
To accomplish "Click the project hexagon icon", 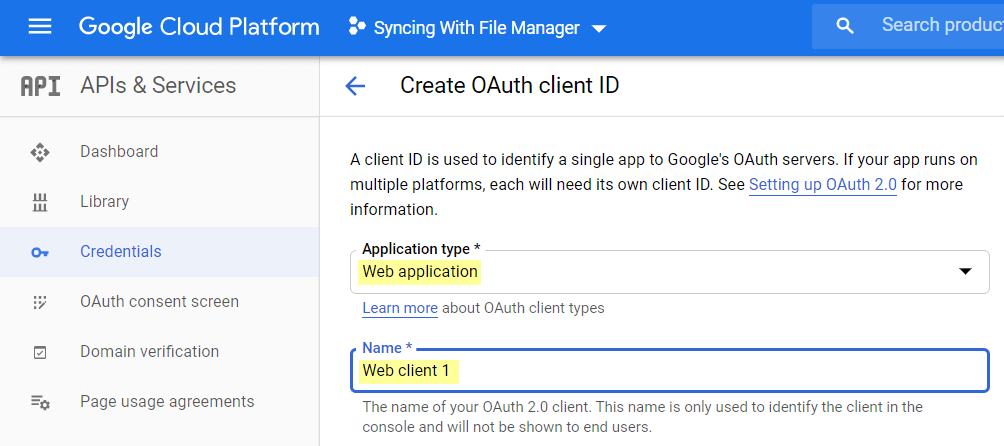I will point(356,27).
